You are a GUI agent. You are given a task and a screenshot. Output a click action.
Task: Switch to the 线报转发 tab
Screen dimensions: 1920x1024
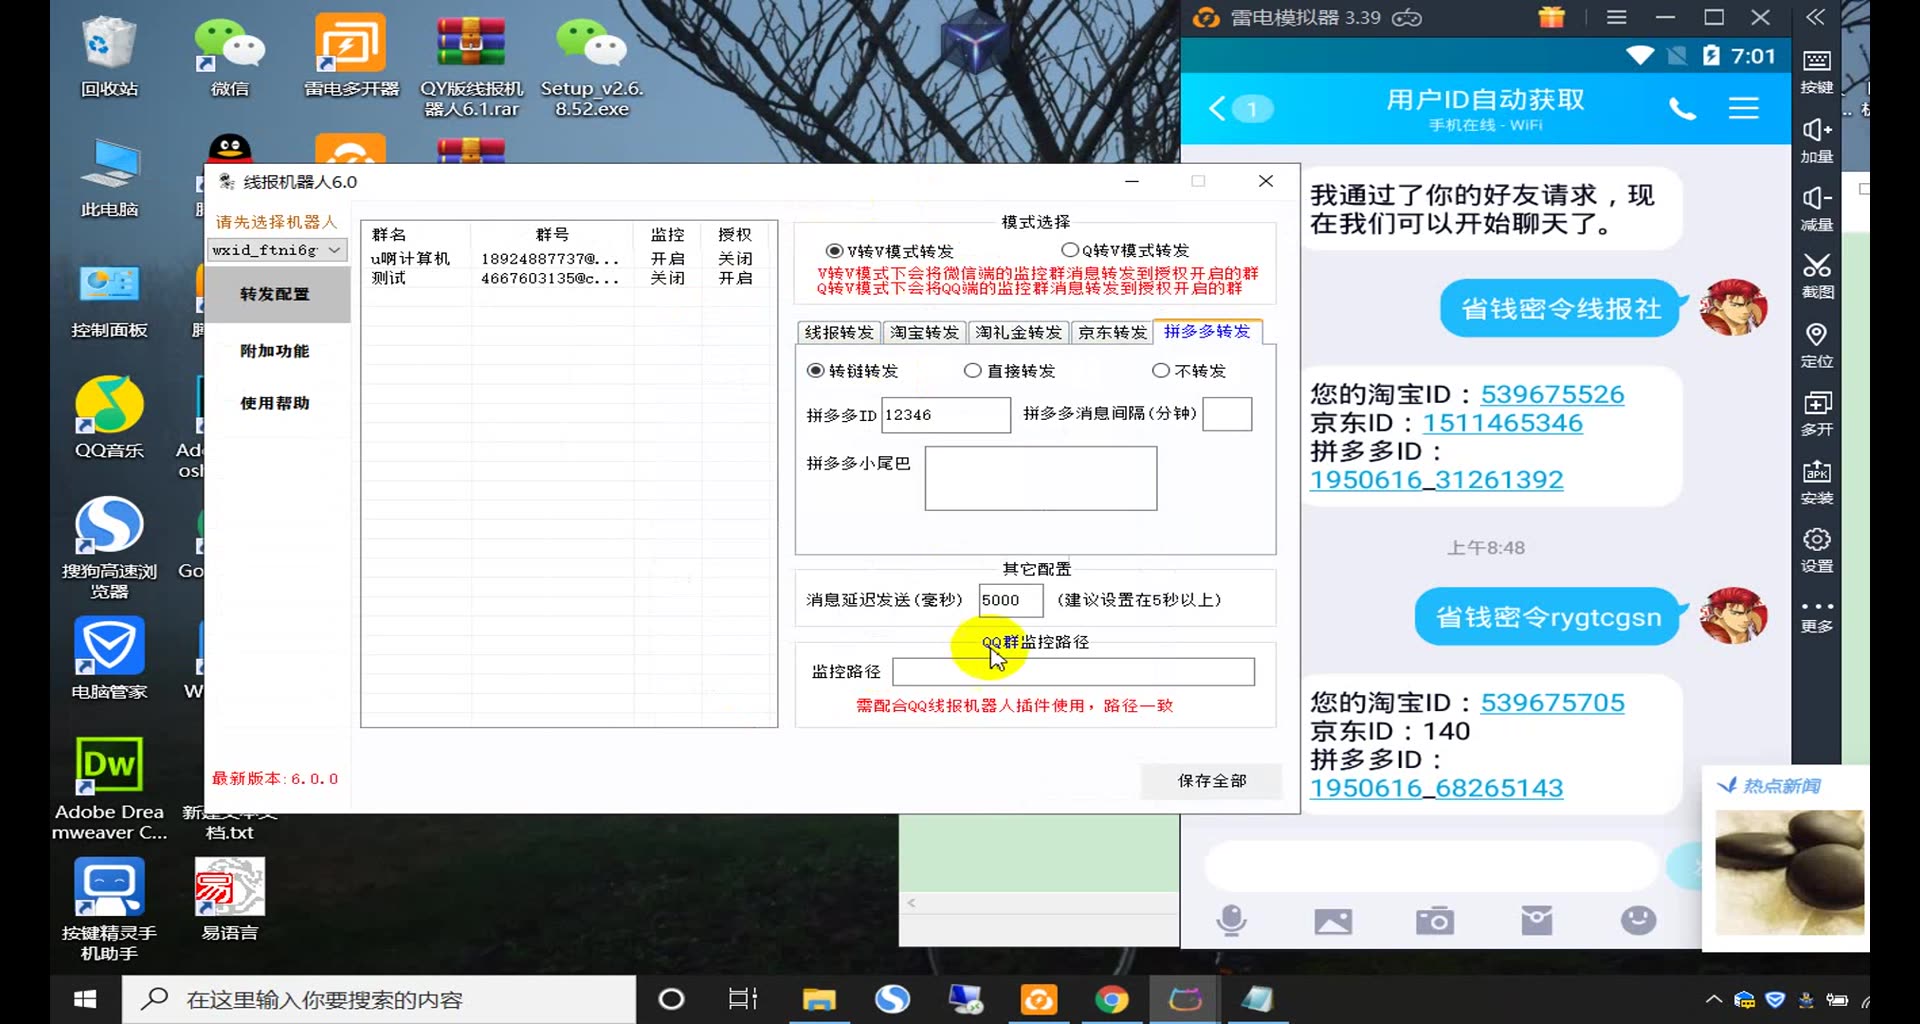tap(839, 332)
